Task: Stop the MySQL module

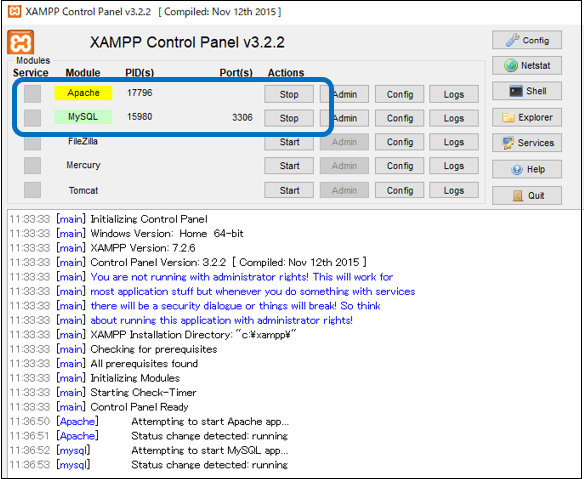Action: tap(289, 118)
